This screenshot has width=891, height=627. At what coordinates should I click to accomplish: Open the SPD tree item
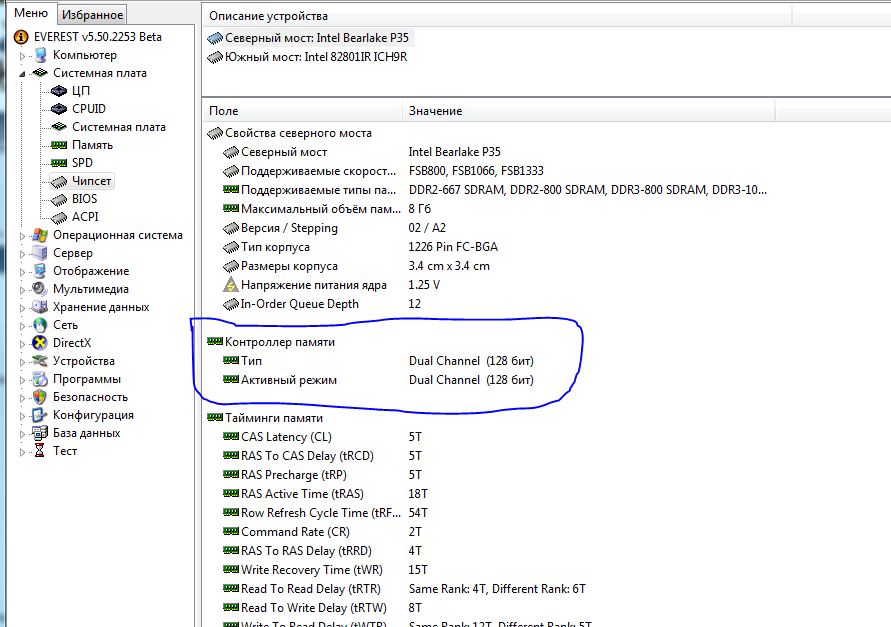pos(82,163)
